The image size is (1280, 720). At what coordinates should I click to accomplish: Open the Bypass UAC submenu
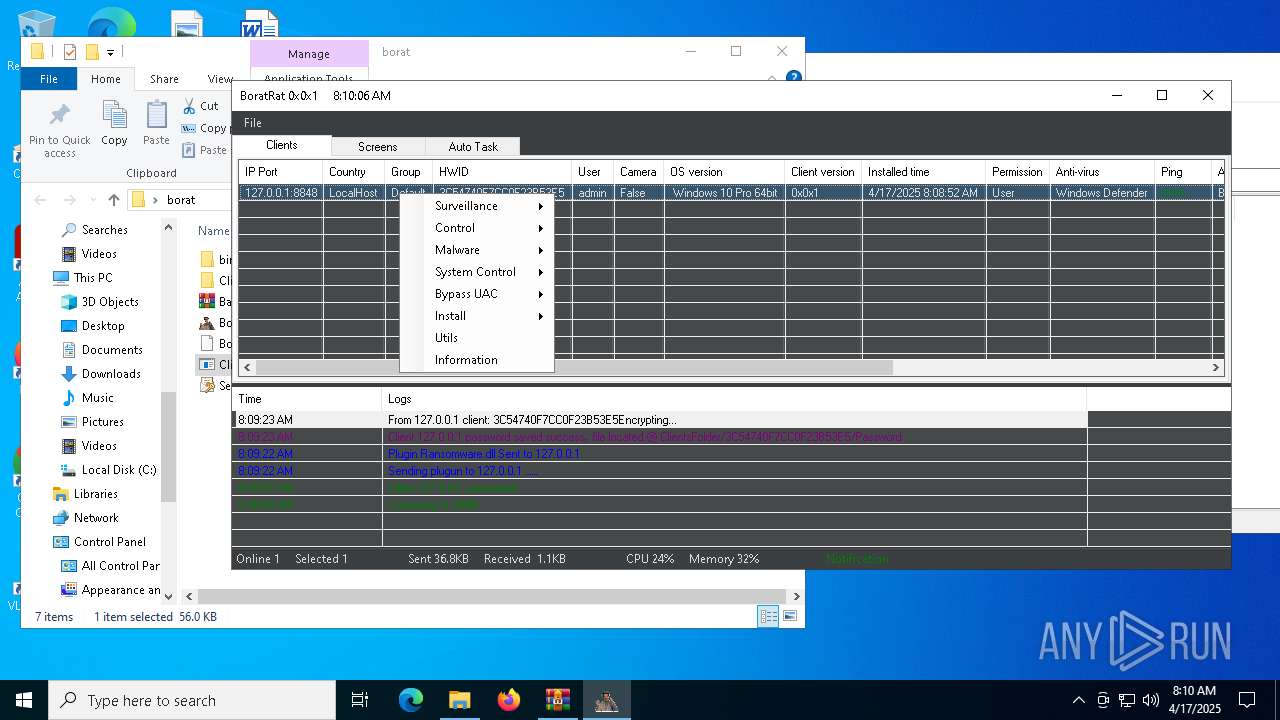[x=476, y=294]
